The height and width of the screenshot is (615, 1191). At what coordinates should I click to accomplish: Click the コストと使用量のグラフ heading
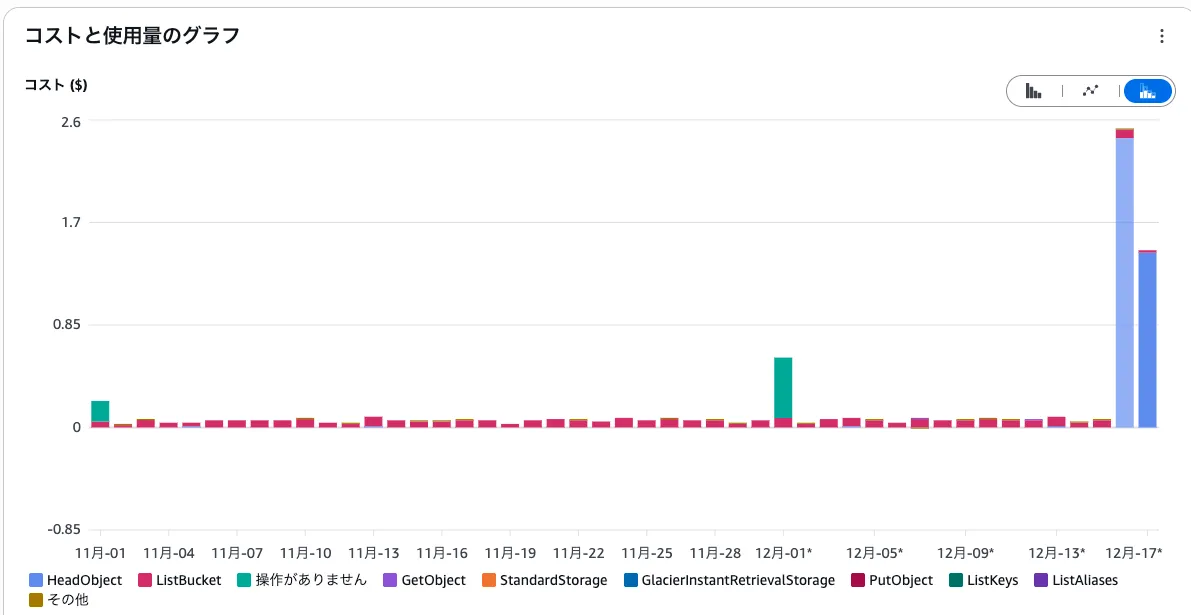pos(132,37)
